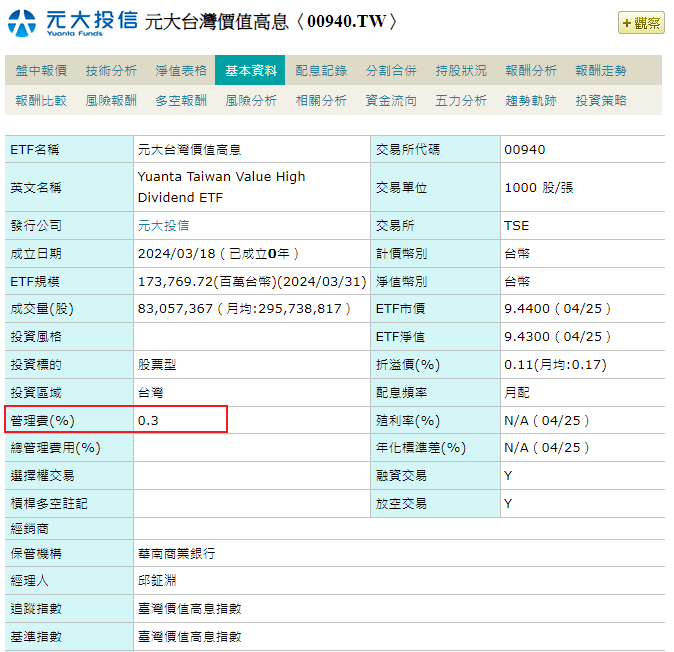The width and height of the screenshot is (674, 652).
Task: Select inception date 2024/03/18
Action: point(176,254)
